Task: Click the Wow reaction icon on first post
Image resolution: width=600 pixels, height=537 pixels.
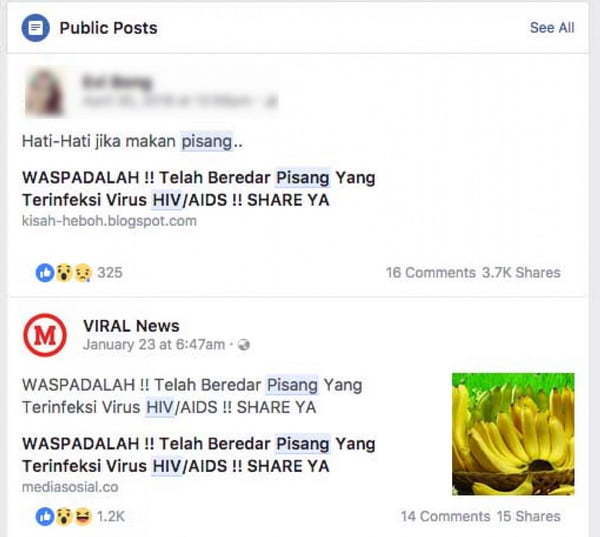Action: click(x=64, y=273)
